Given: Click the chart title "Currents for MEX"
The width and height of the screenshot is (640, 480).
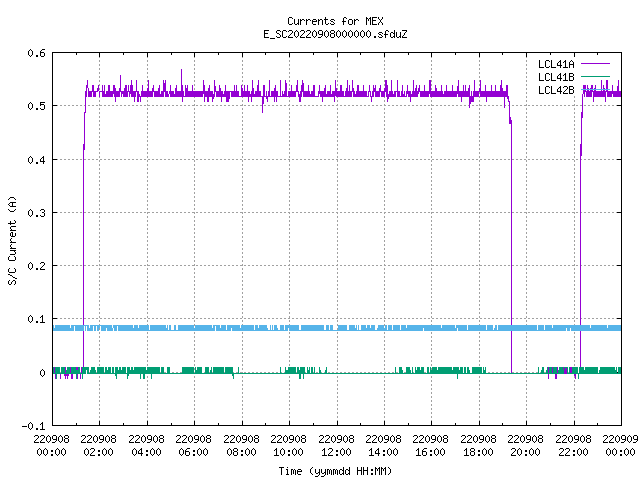Looking at the screenshot, I should pyautogui.click(x=335, y=21).
